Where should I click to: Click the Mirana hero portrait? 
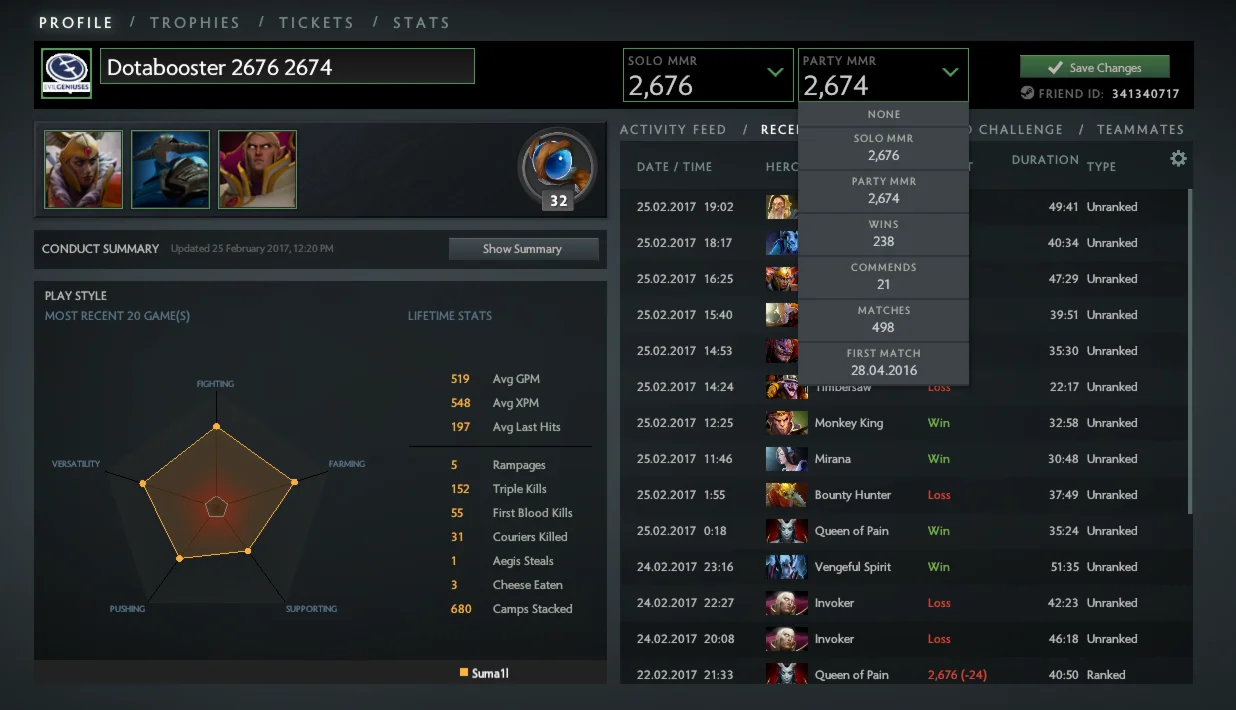coord(786,459)
